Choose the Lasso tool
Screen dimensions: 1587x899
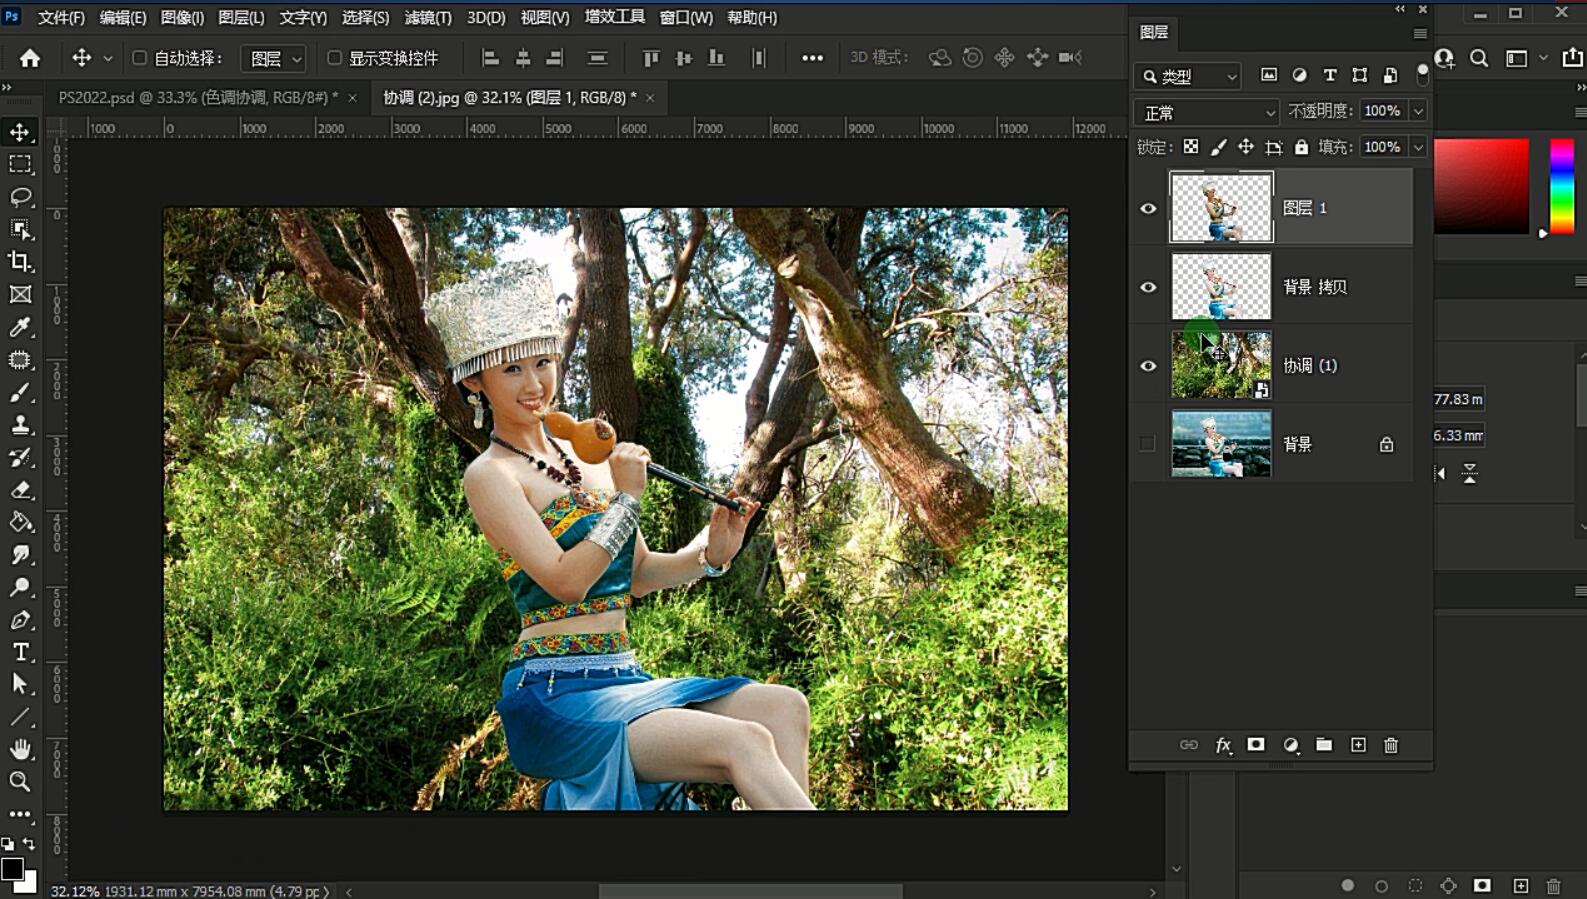20,197
